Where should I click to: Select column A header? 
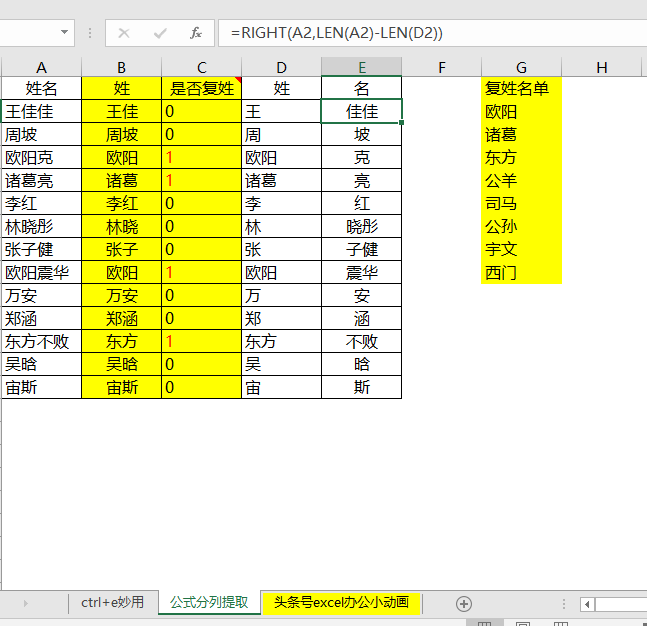pos(41,67)
